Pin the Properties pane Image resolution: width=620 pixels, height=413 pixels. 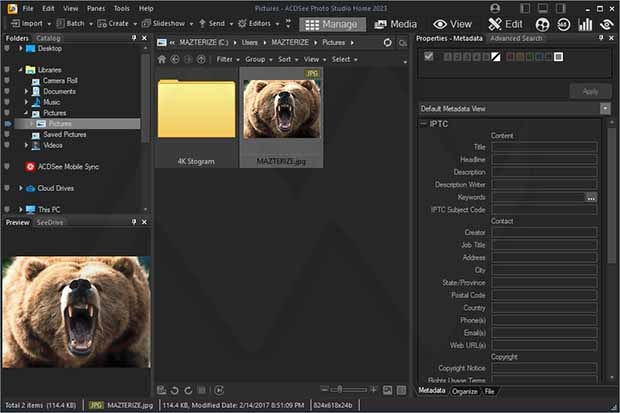(x=601, y=38)
